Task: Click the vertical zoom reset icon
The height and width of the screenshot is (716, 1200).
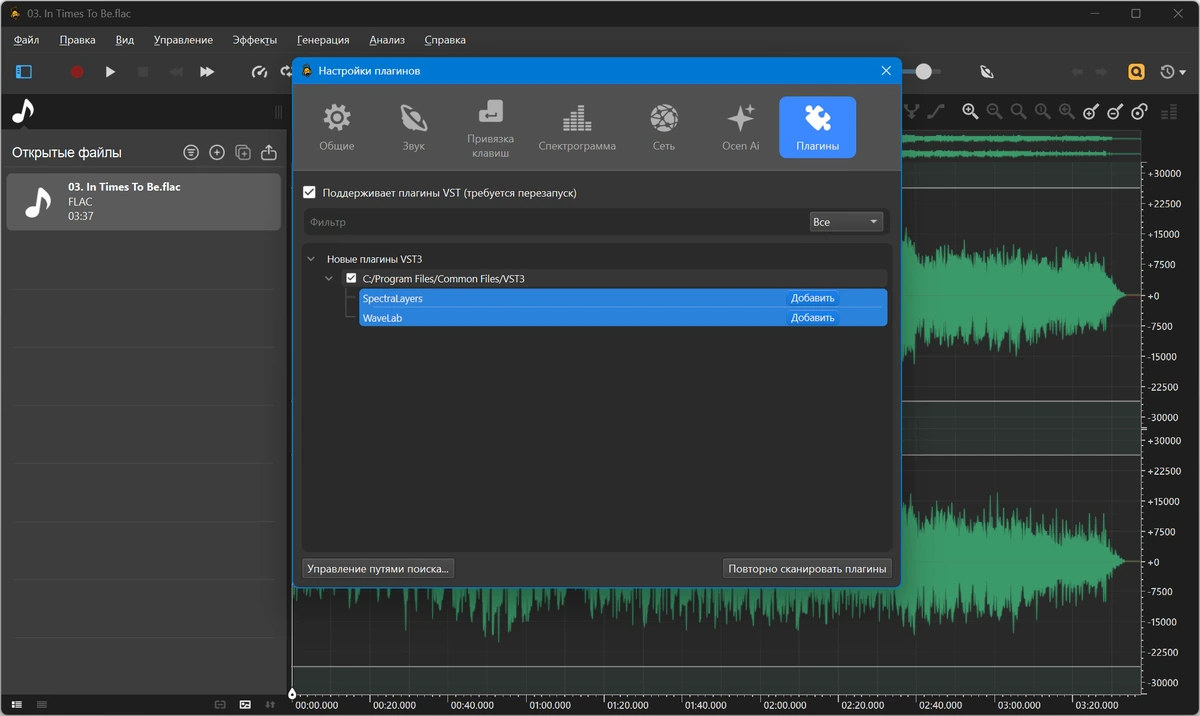Action: [1140, 111]
